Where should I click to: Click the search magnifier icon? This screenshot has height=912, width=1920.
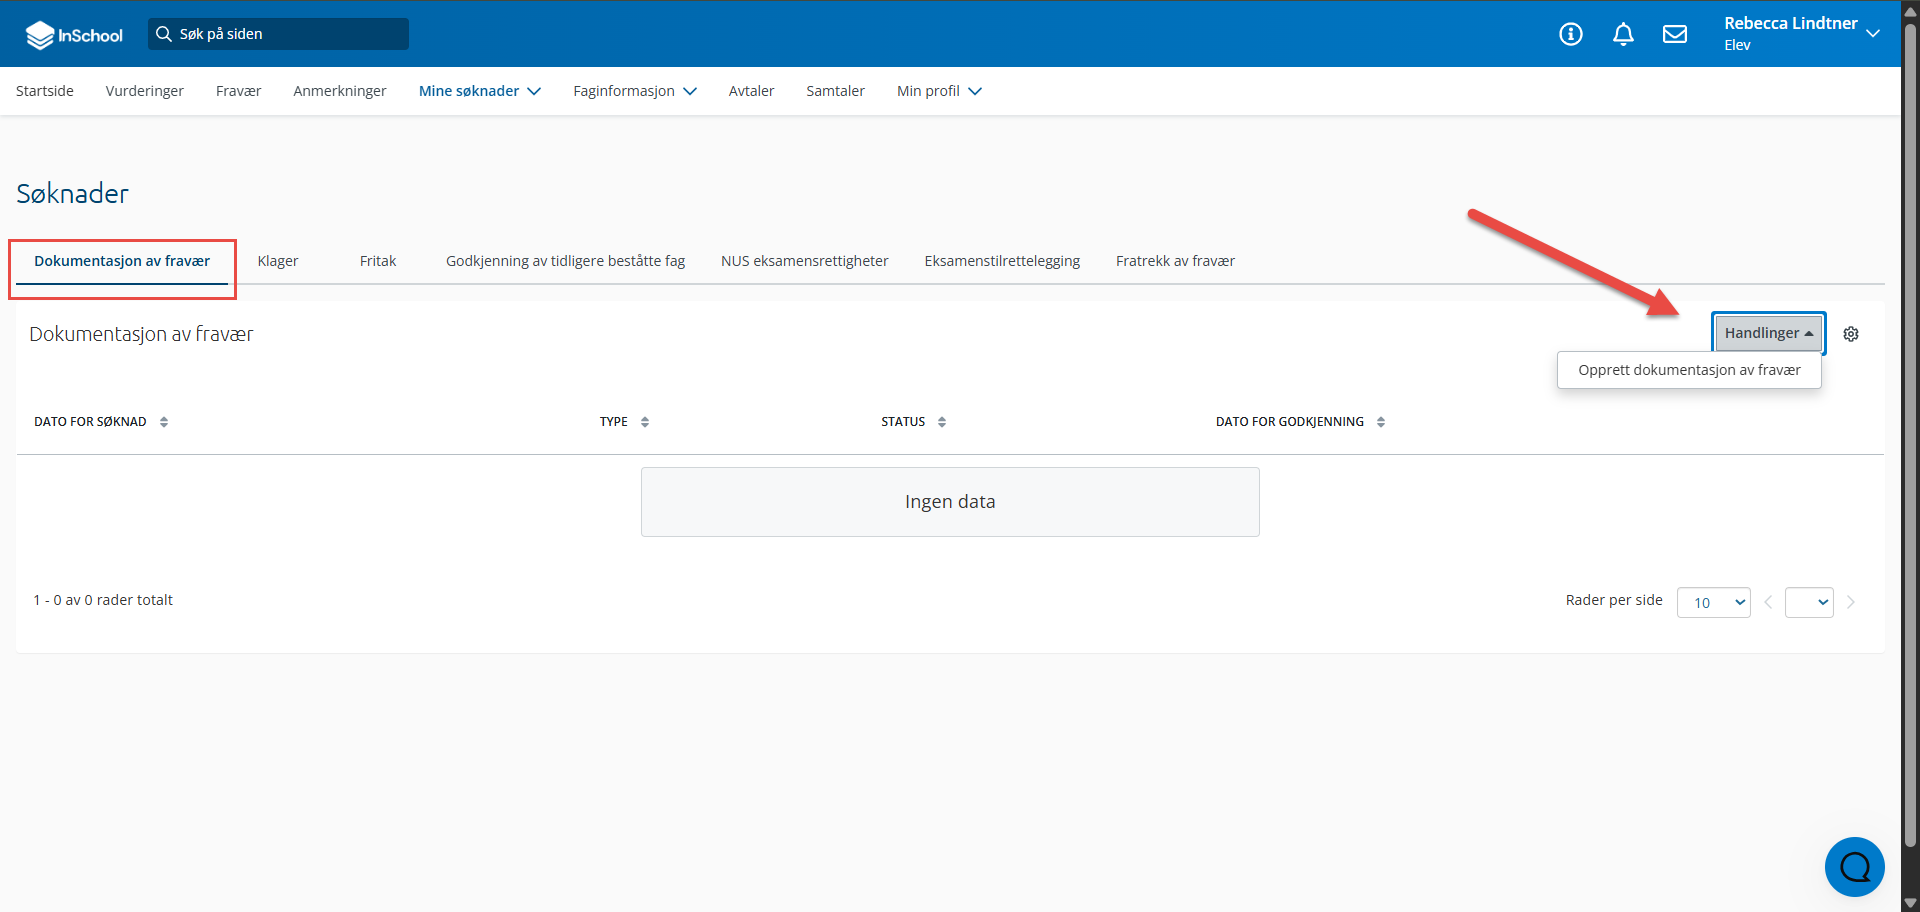coord(164,34)
